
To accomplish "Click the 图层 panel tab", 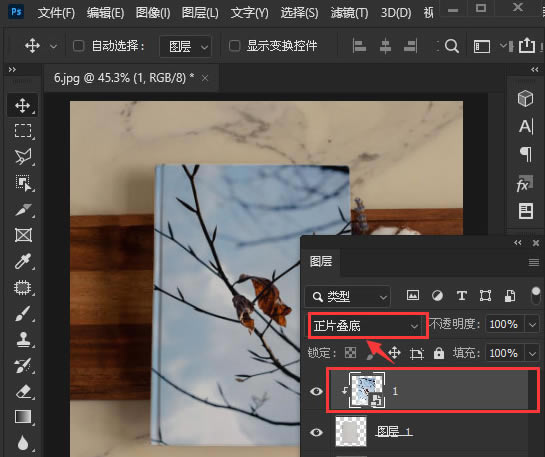I will pos(321,261).
